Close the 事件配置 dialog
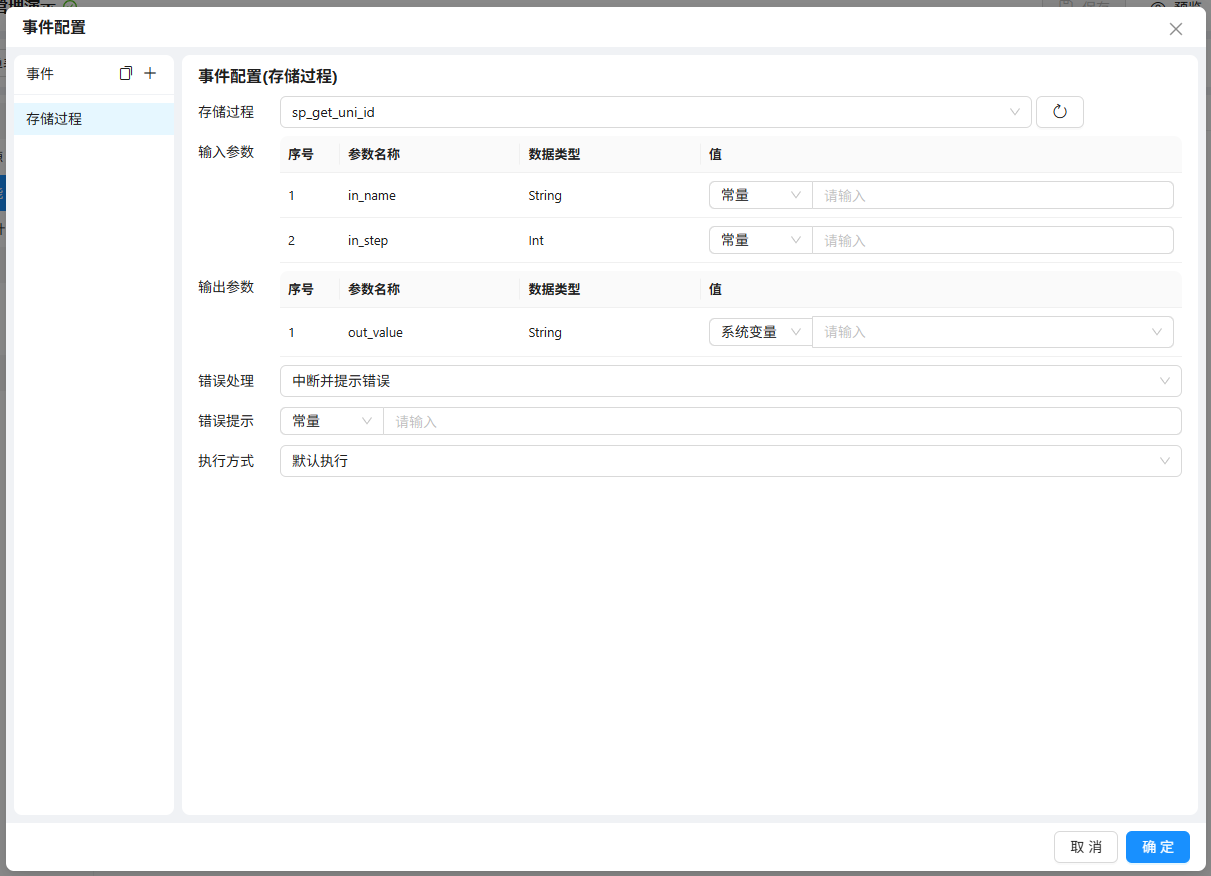Screen dimensions: 1211x876 coord(1176,29)
